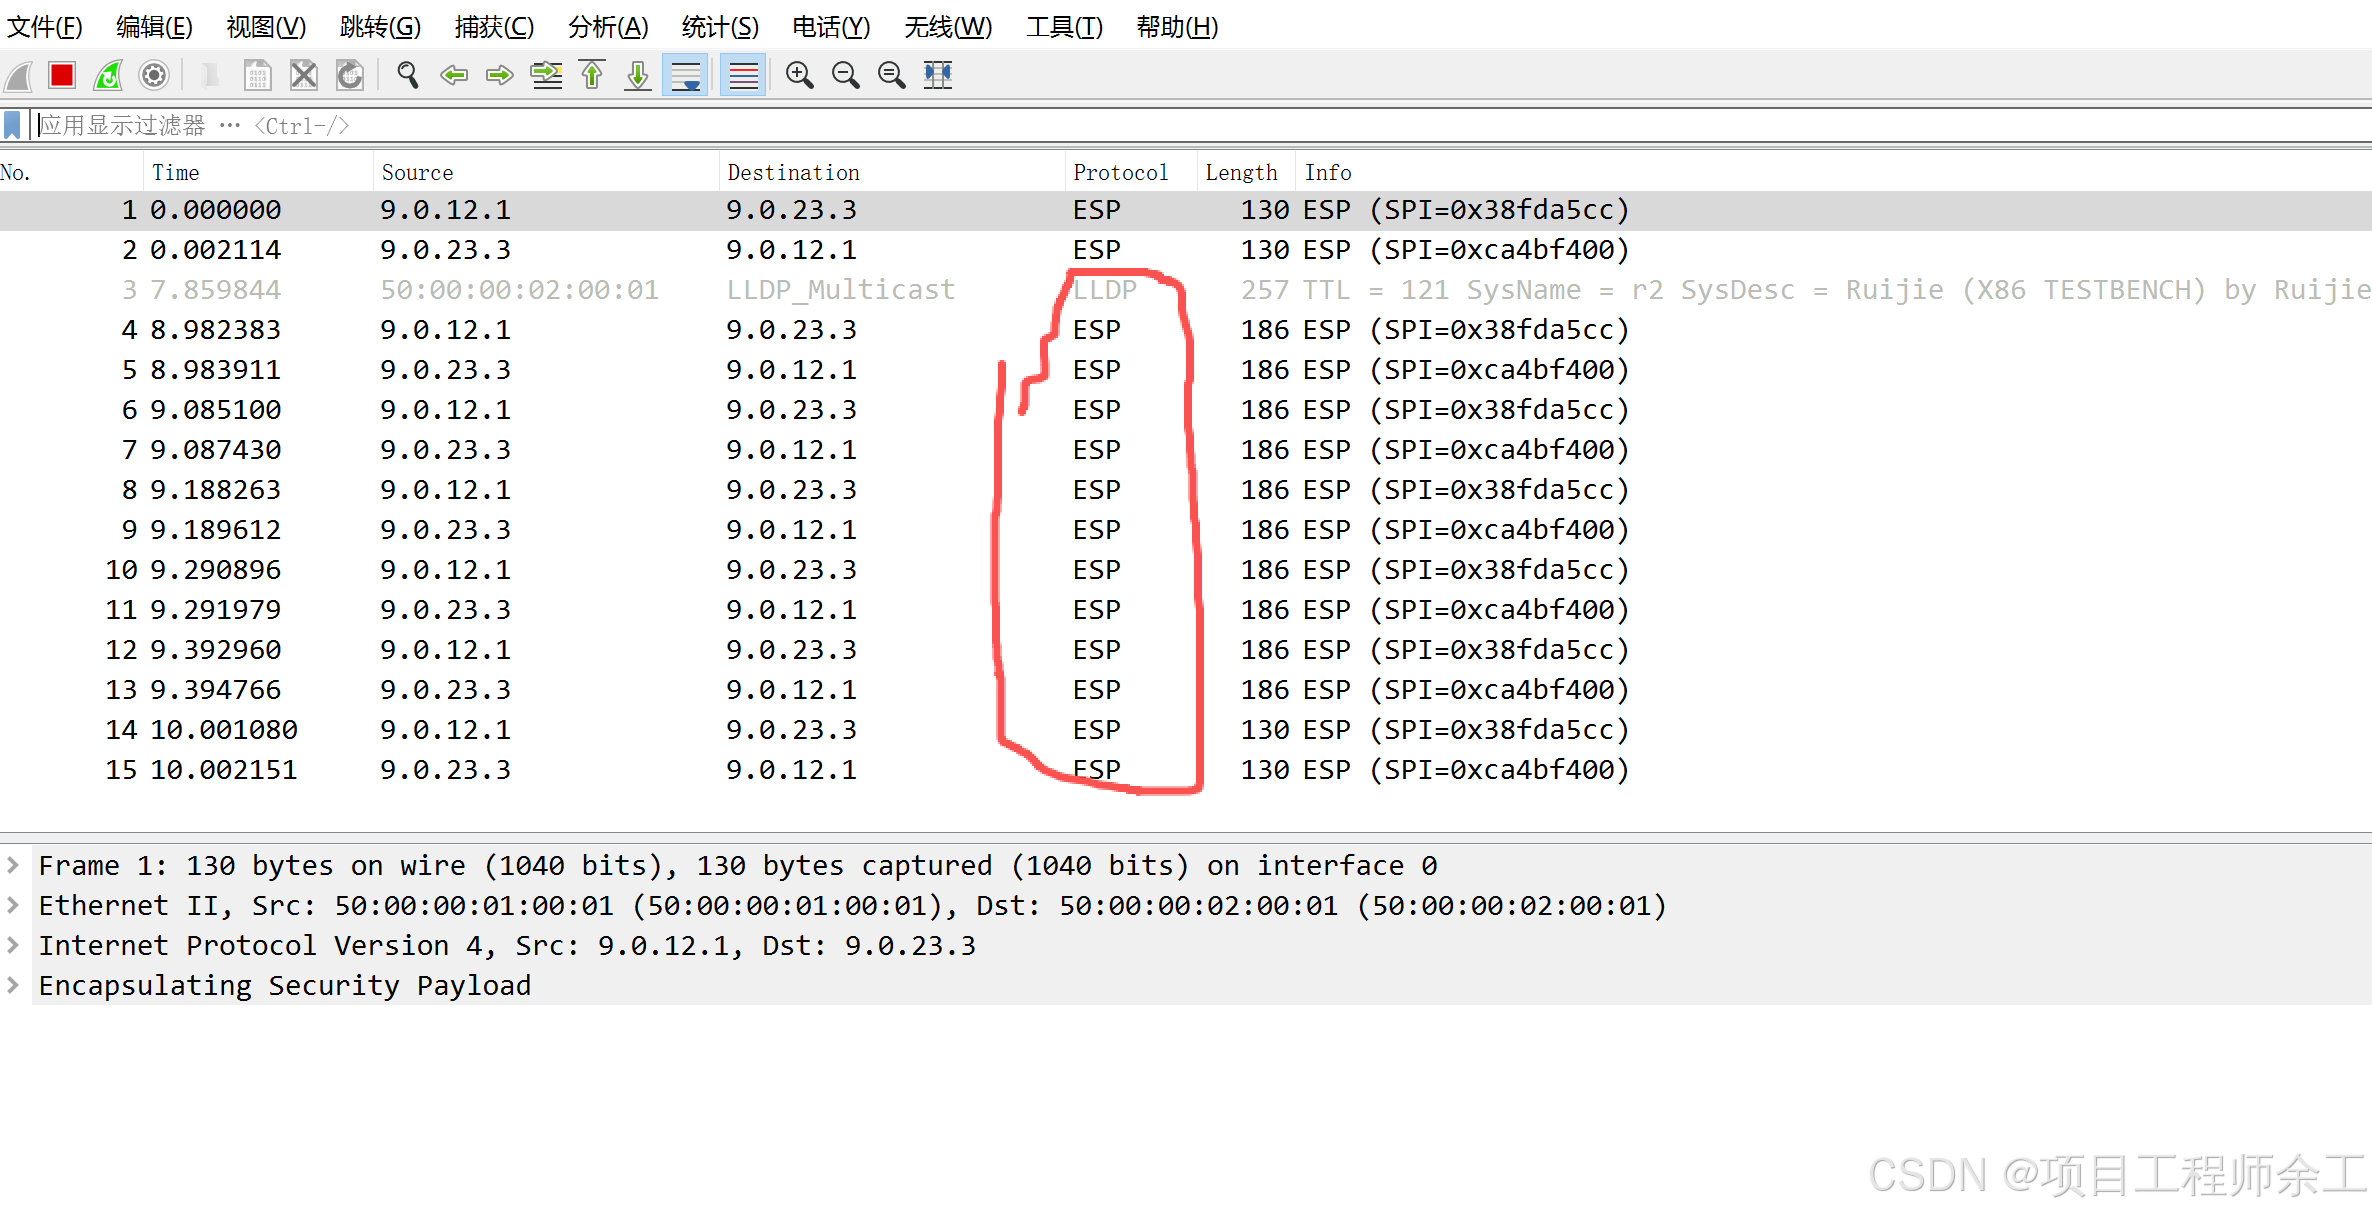Restart the current capture
The height and width of the screenshot is (1214, 2372).
[108, 75]
